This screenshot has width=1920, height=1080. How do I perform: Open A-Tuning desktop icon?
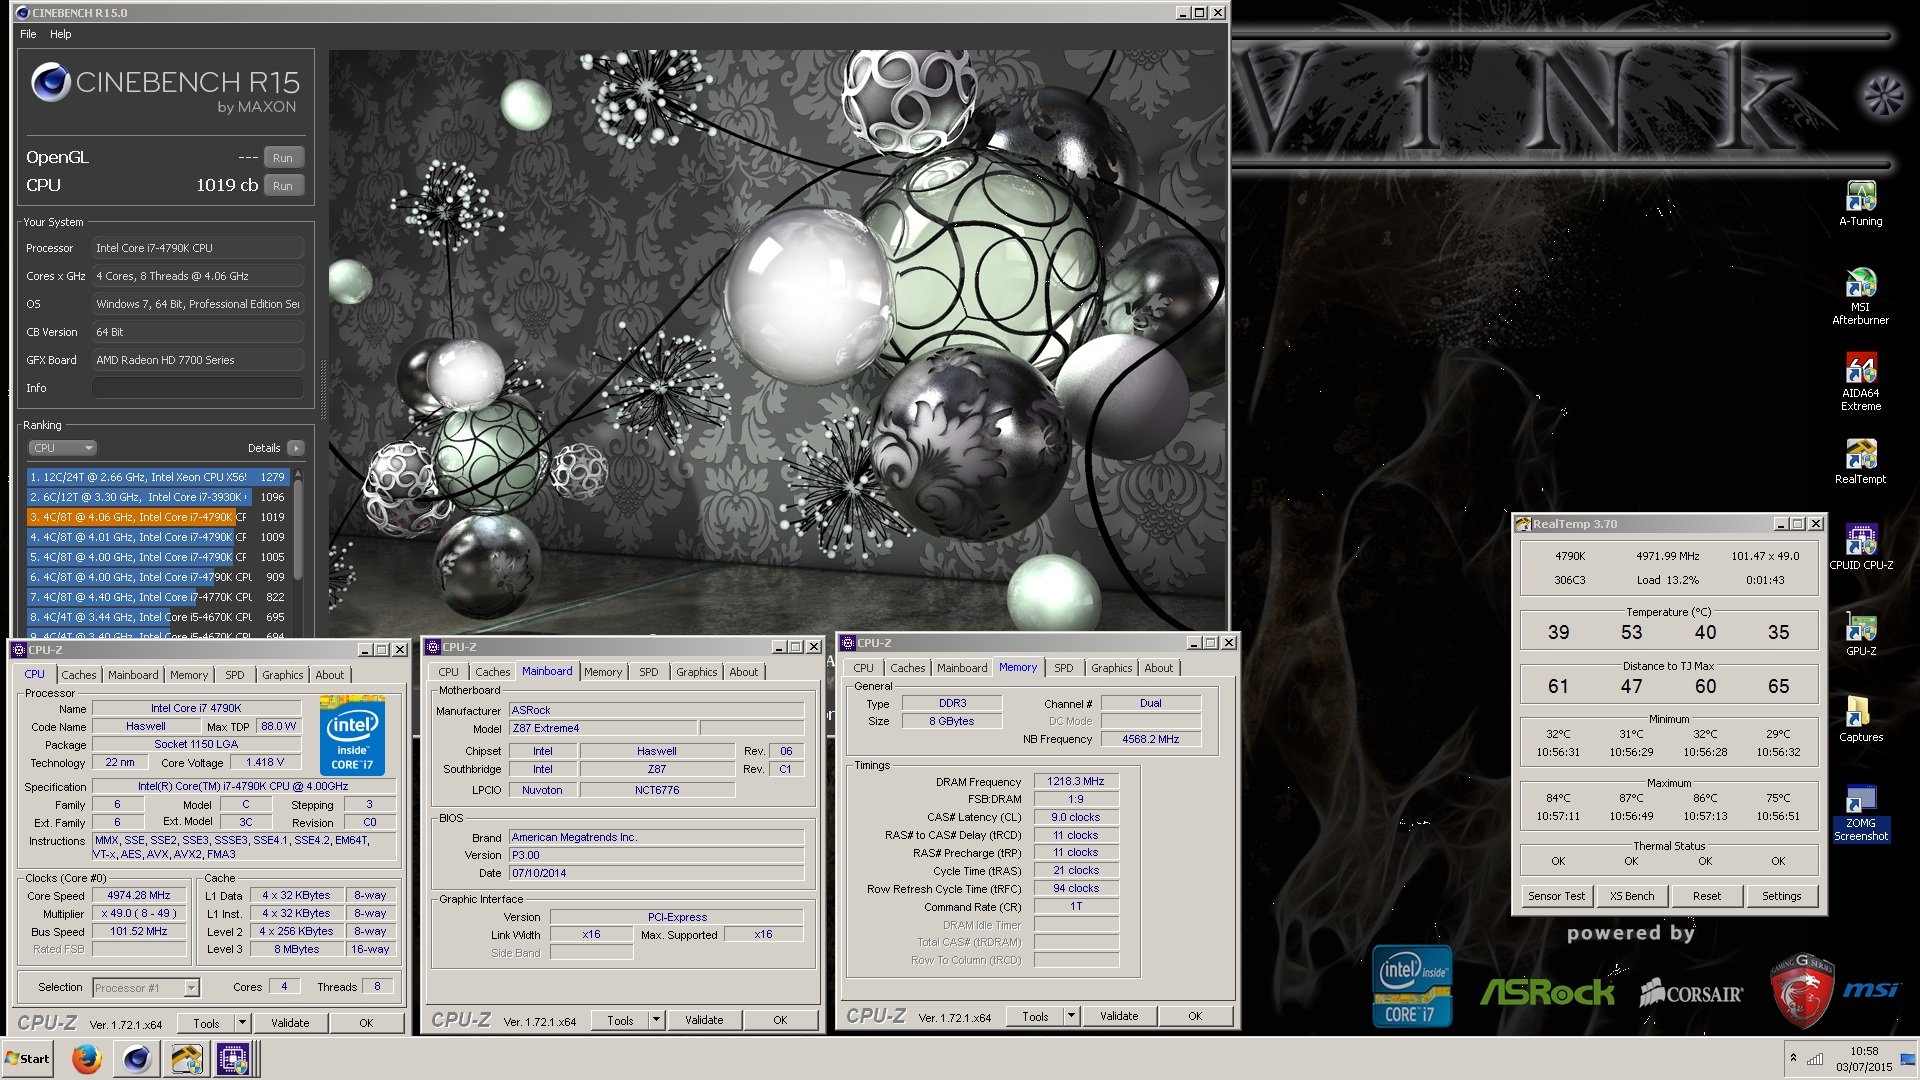point(1860,204)
